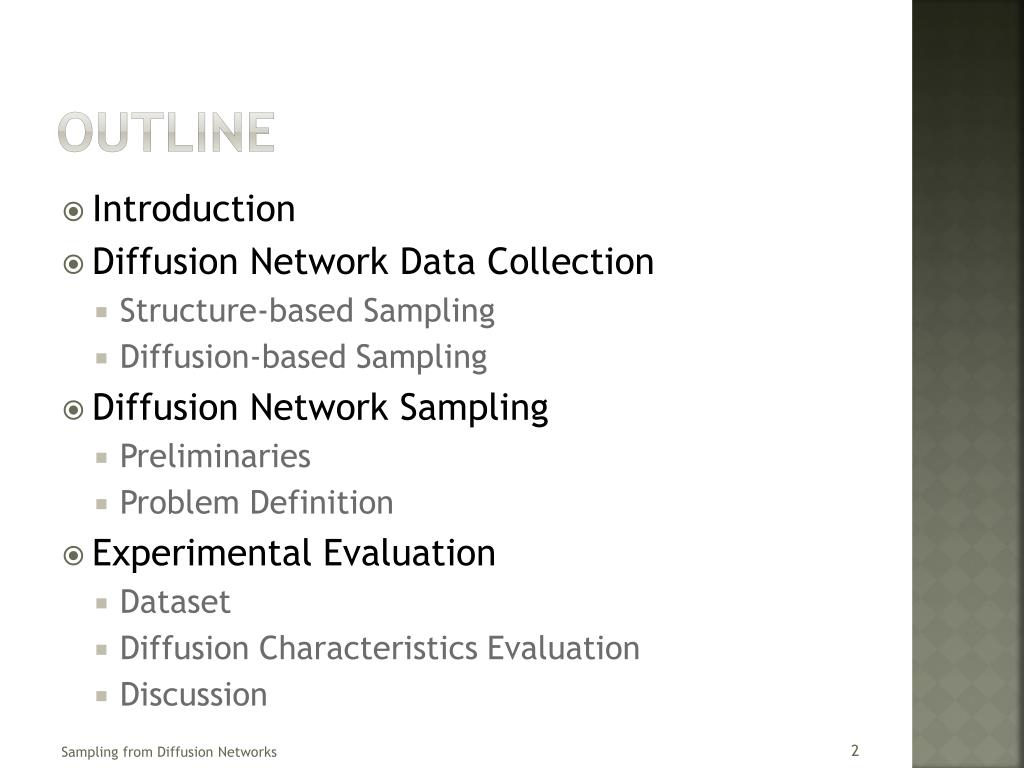Screen dimensions: 1024x768
Task: Click the Problem Definition sub-item
Action: 257,503
